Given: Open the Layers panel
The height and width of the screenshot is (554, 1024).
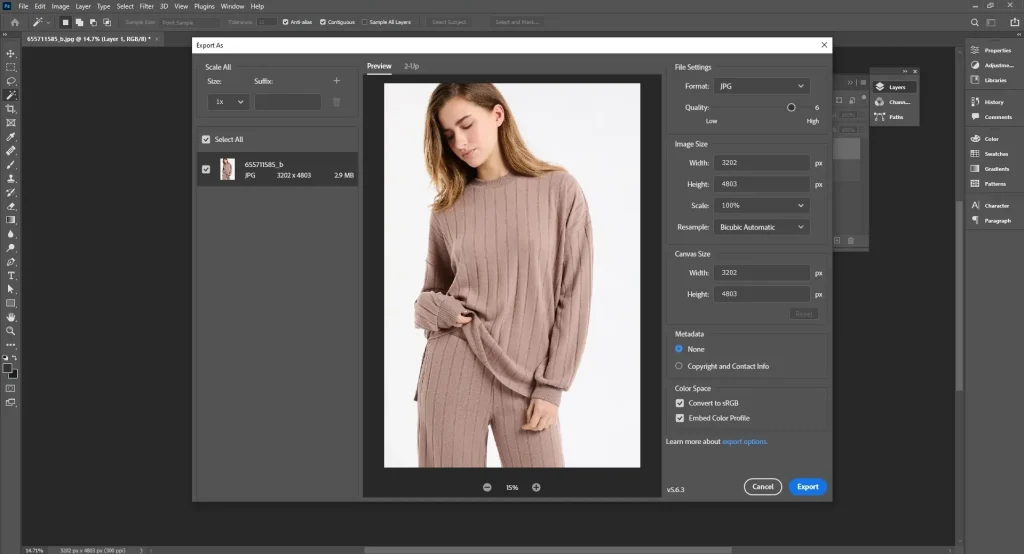Looking at the screenshot, I should 891,87.
